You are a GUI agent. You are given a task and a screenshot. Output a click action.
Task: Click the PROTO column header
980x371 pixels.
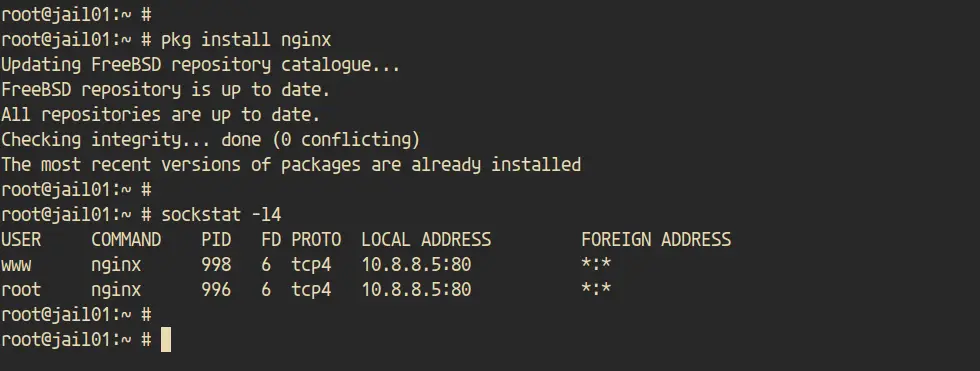tap(316, 240)
